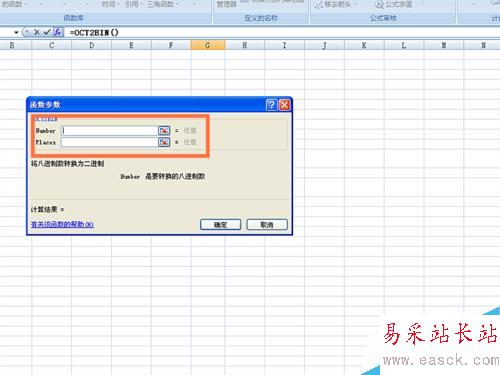The image size is (500, 375).
Task: Click the formula bar text =OCT2BIN()
Action: click(94, 33)
